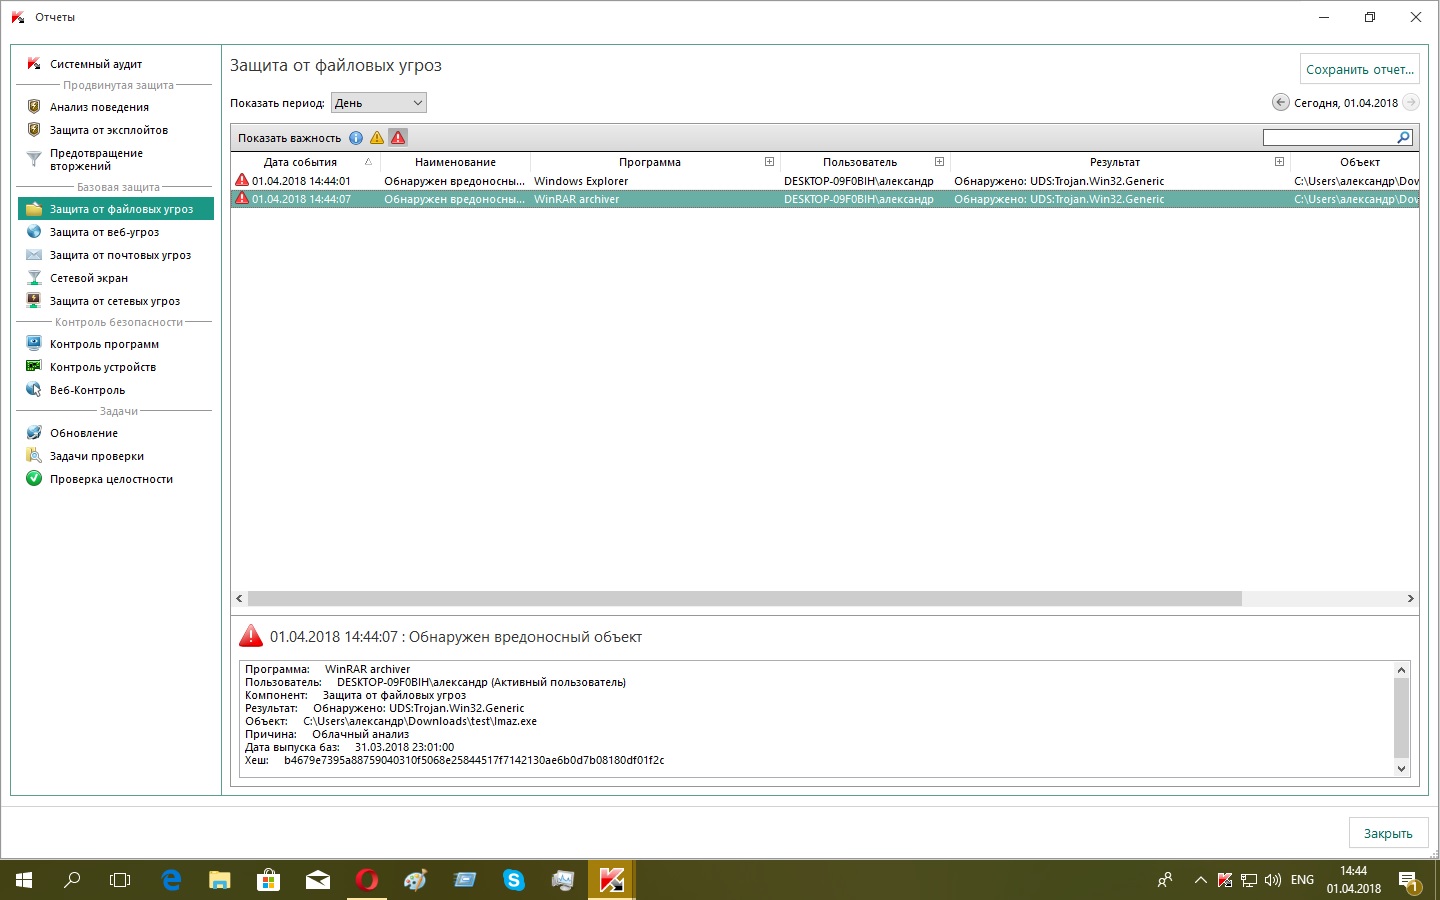Open Skype from the taskbar
Viewport: 1440px width, 900px height.
[x=514, y=880]
